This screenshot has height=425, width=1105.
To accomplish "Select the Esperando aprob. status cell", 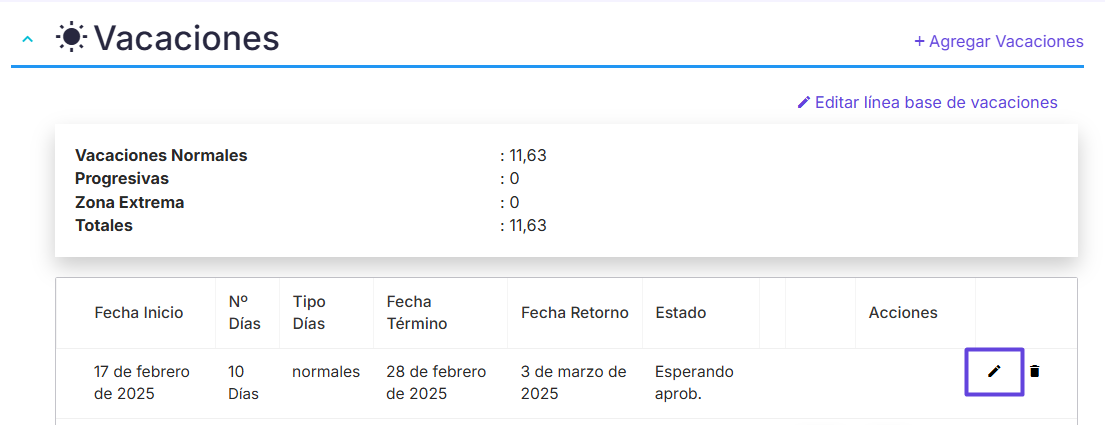I will click(695, 382).
